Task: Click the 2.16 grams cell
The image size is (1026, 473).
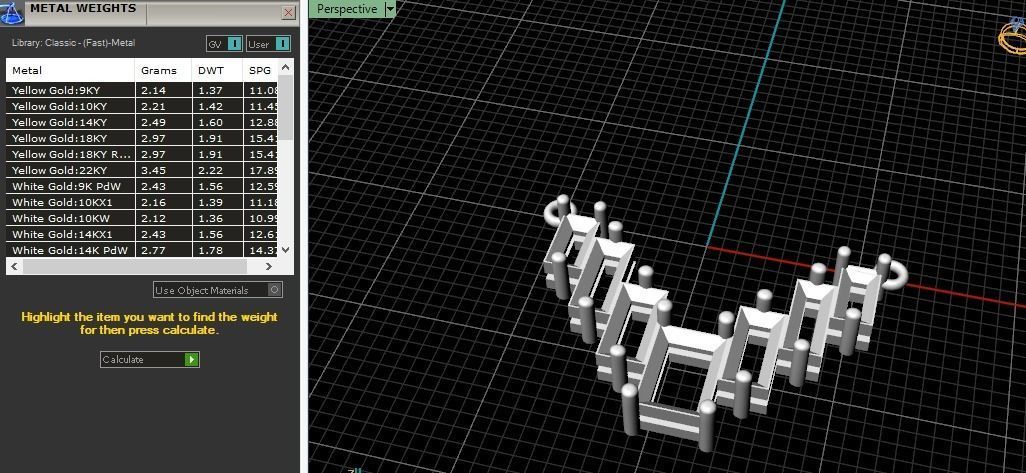Action: pos(164,202)
